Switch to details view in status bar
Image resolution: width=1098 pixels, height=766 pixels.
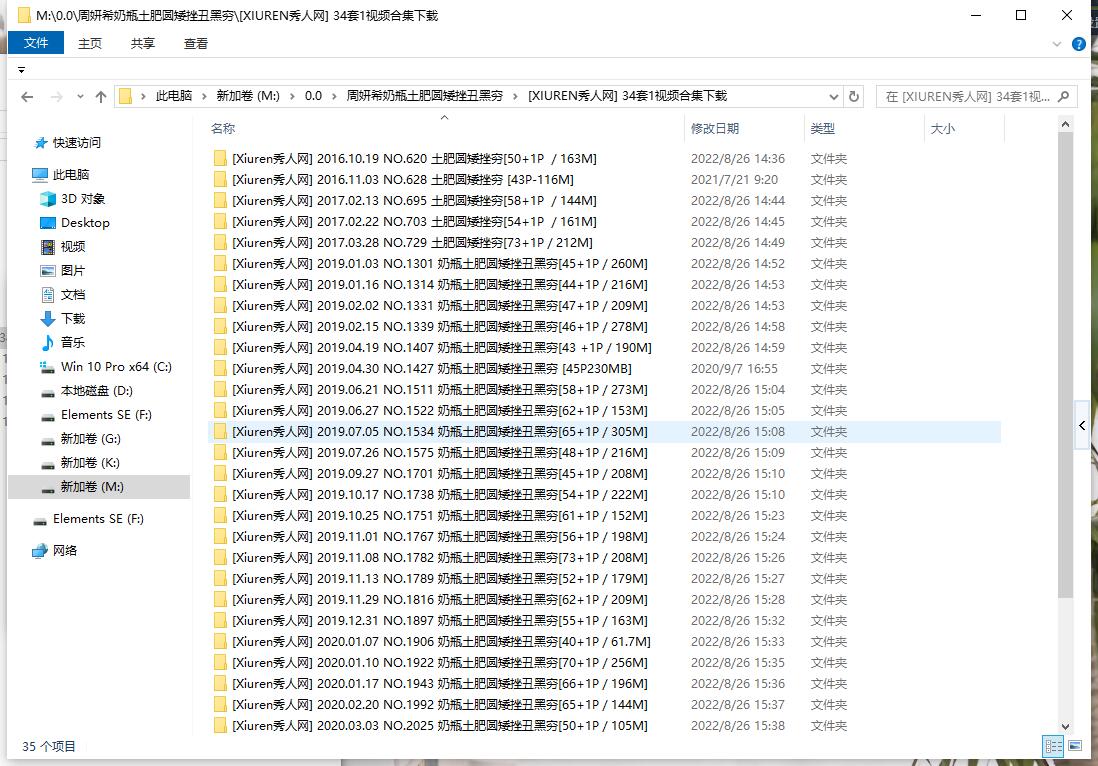tap(1053, 746)
